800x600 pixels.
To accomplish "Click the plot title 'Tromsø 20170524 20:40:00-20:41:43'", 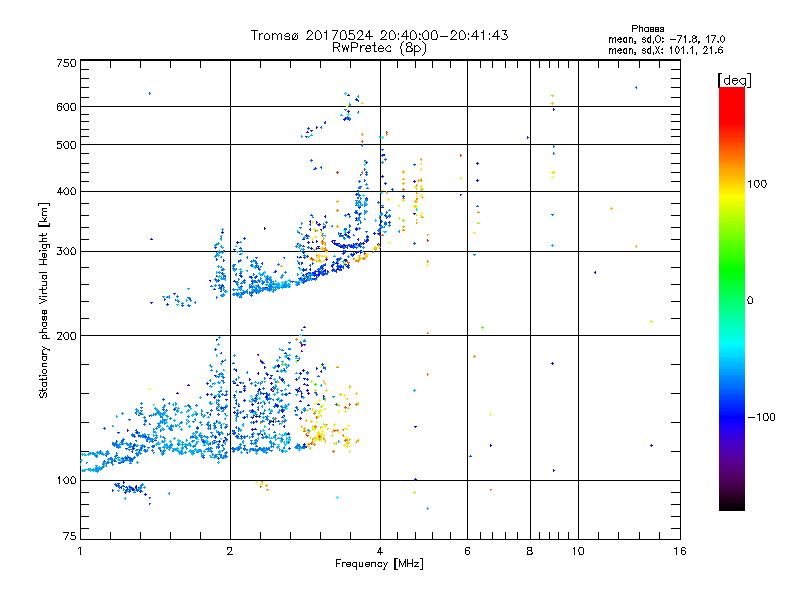I will [x=379, y=35].
